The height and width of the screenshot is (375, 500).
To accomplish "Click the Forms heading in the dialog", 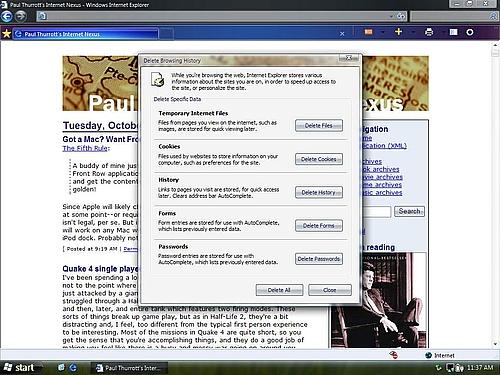I will click(x=167, y=213).
